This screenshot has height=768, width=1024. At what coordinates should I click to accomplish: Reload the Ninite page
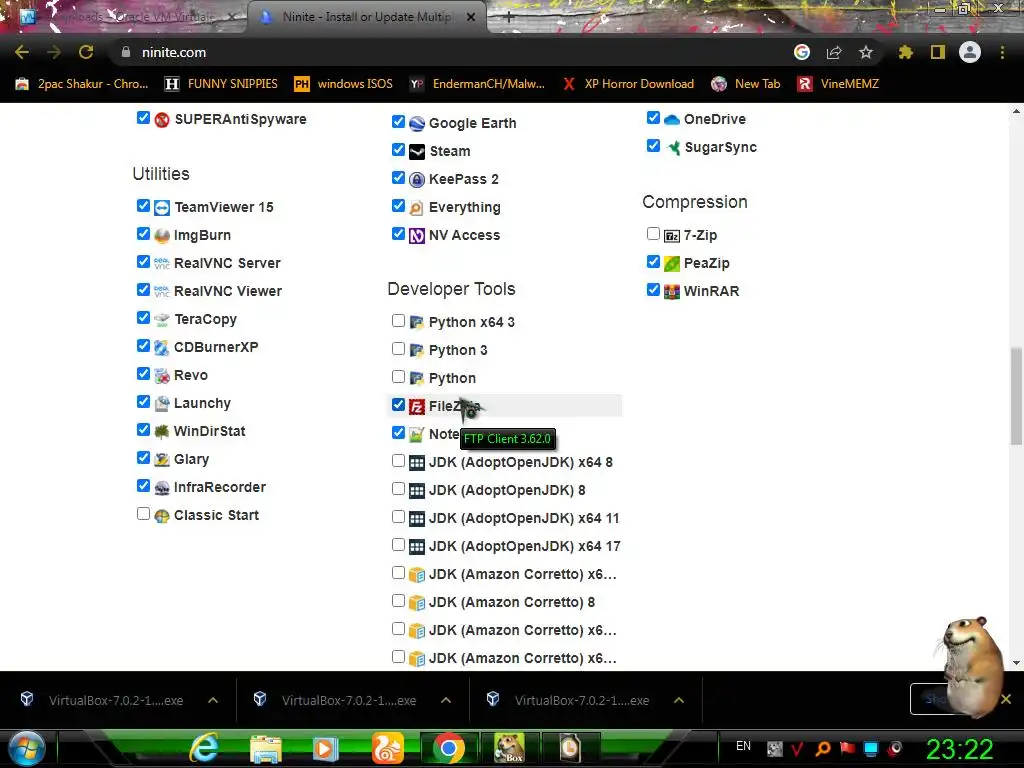pyautogui.click(x=86, y=52)
